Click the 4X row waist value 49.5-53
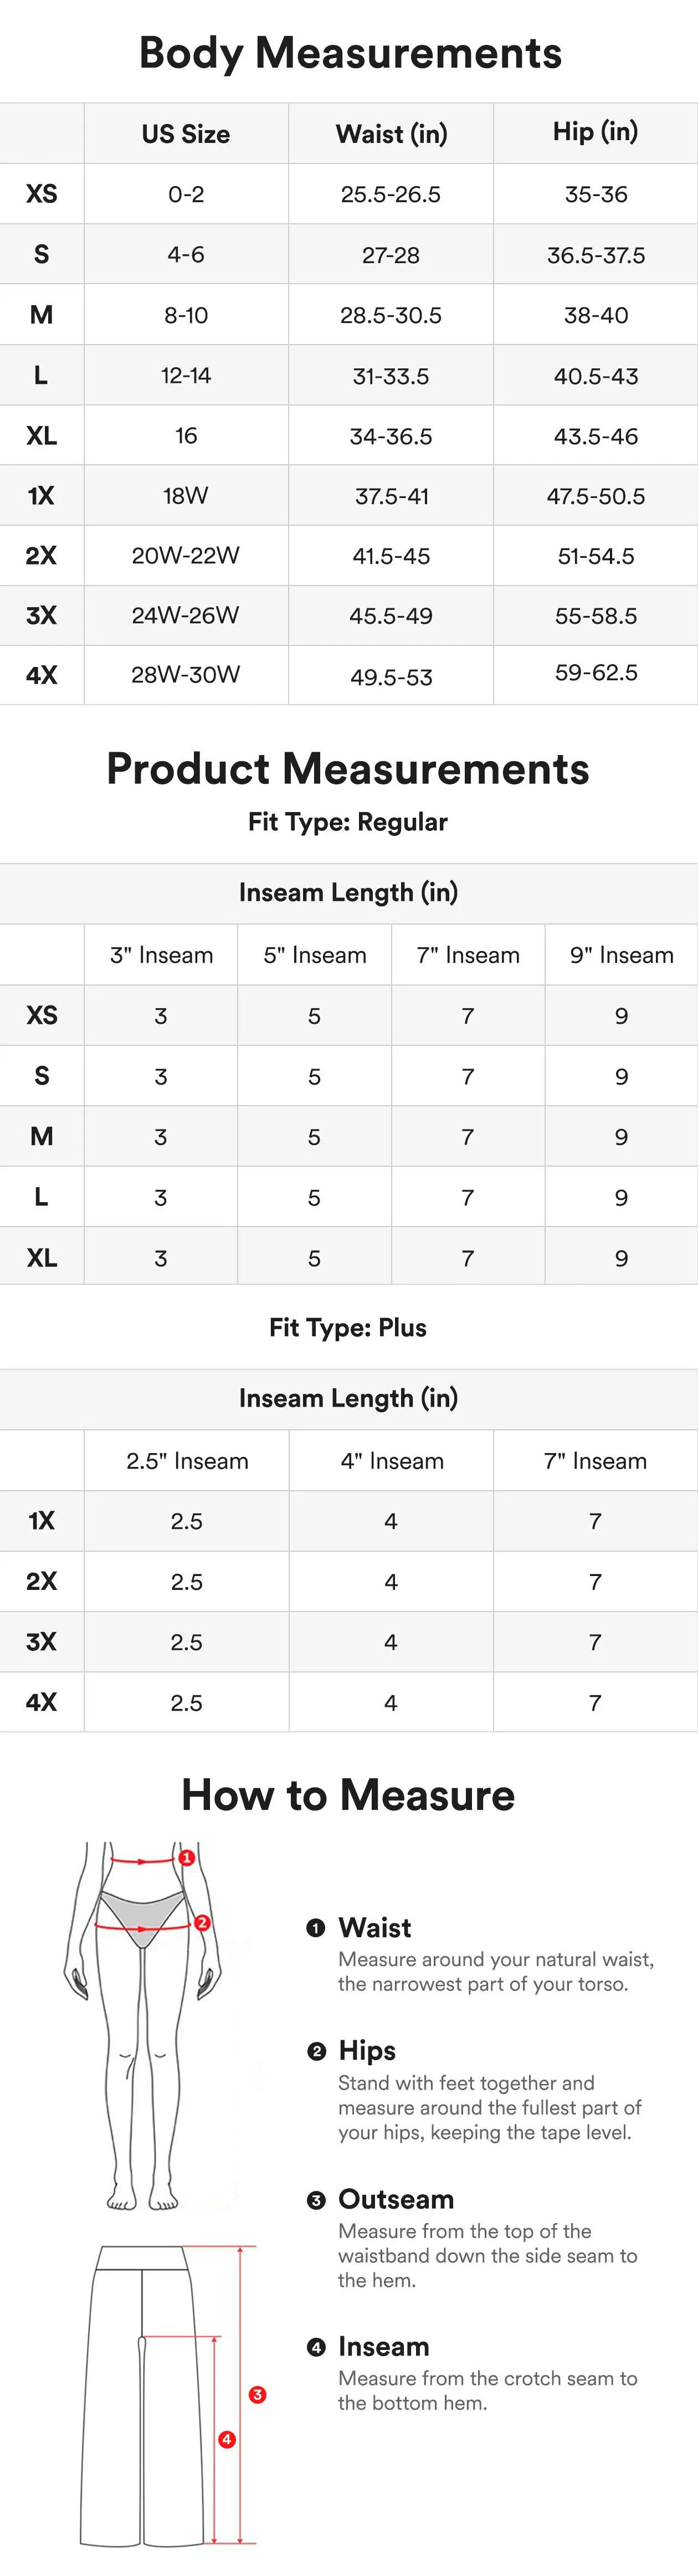 (x=391, y=677)
